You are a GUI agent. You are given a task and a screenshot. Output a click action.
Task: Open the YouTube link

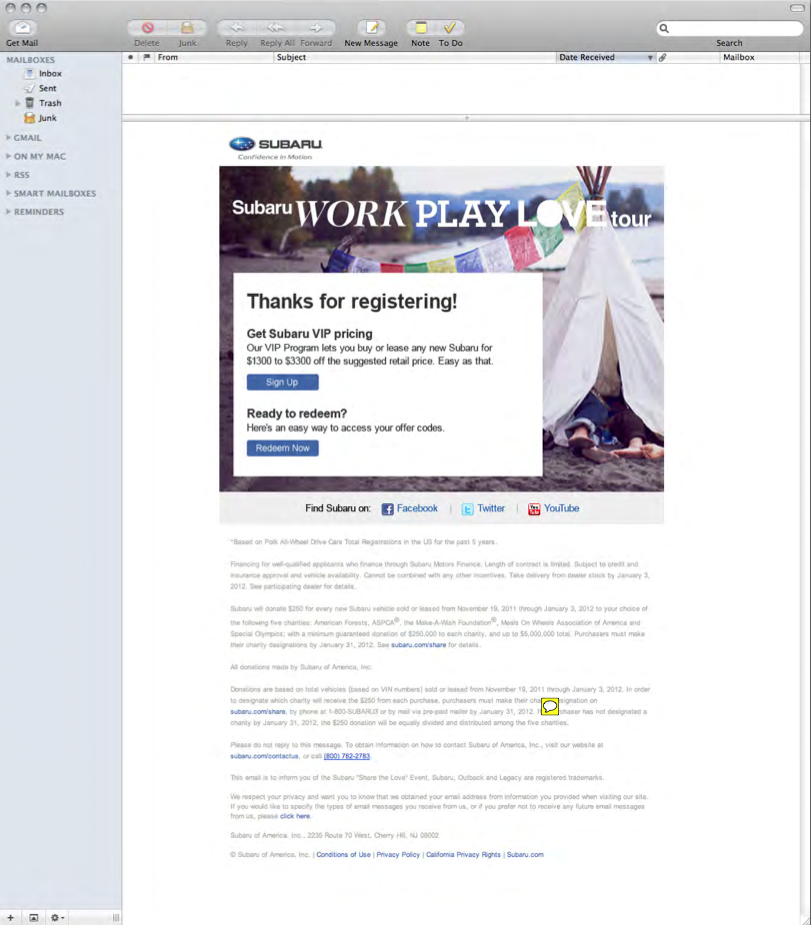[x=553, y=509]
